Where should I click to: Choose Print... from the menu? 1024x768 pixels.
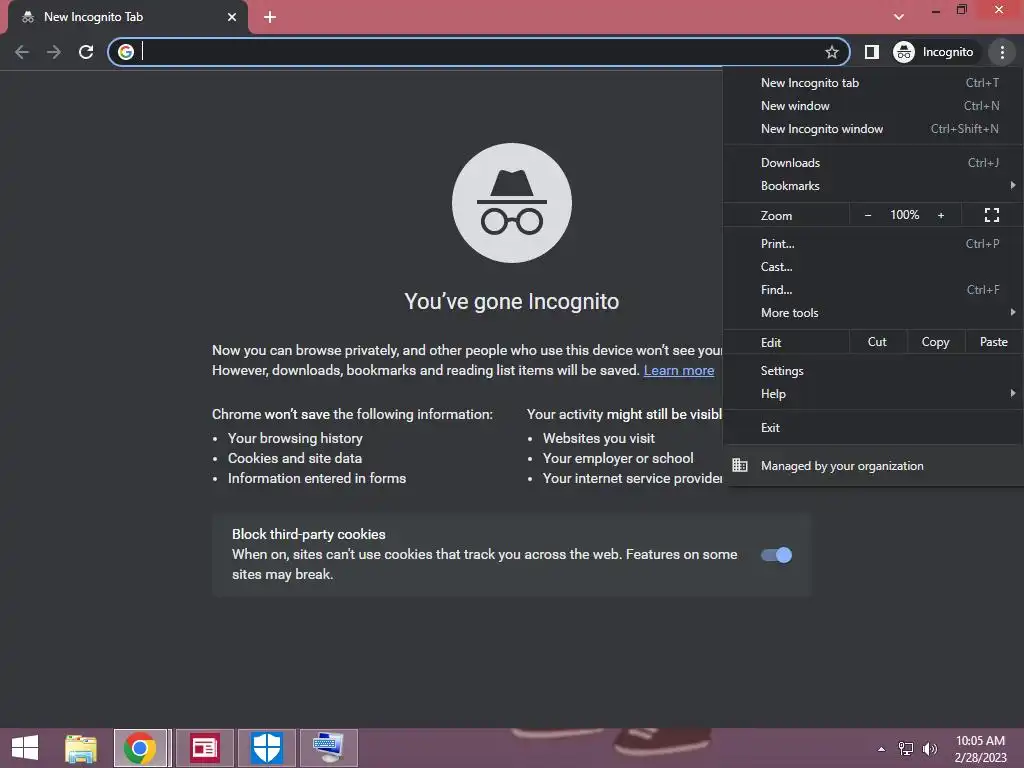[873, 244]
